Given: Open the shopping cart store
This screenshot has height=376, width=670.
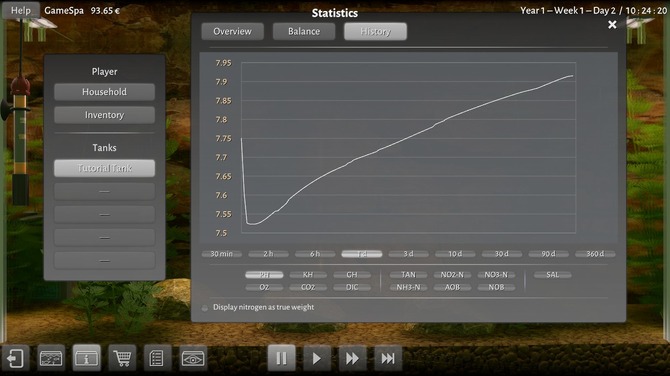Looking at the screenshot, I should (x=122, y=358).
